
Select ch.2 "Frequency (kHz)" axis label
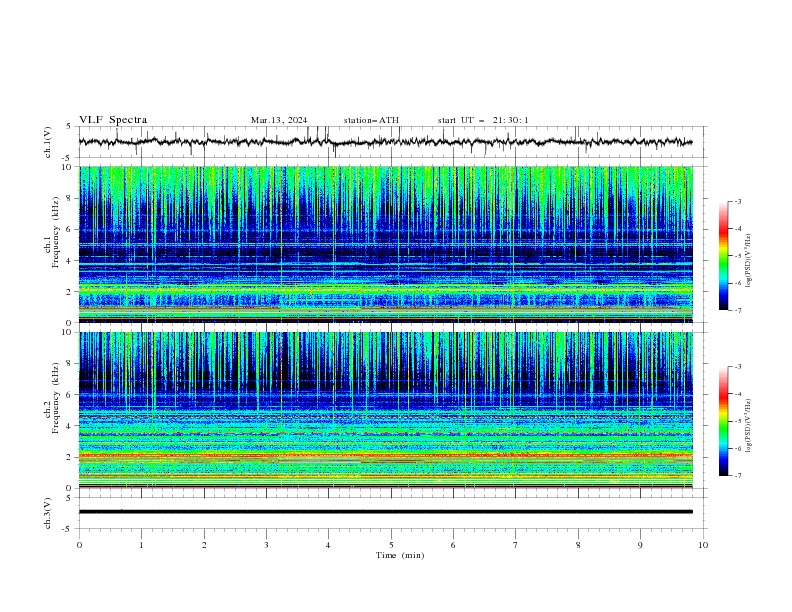[x=55, y=398]
